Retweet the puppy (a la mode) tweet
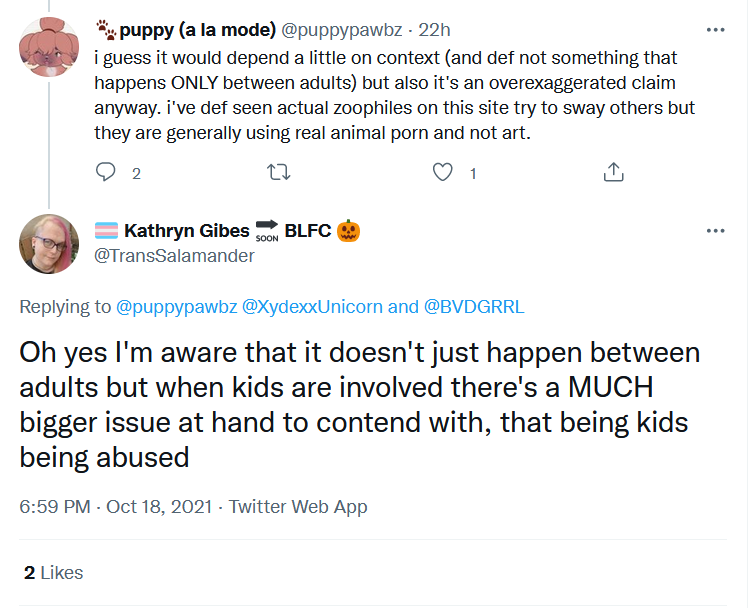 click(x=278, y=172)
